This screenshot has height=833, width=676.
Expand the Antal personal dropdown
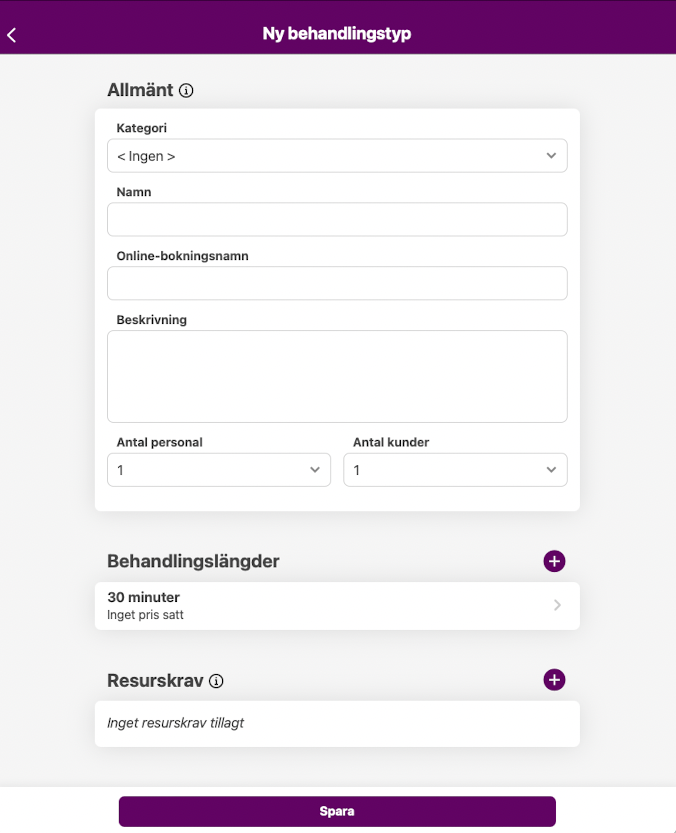218,470
